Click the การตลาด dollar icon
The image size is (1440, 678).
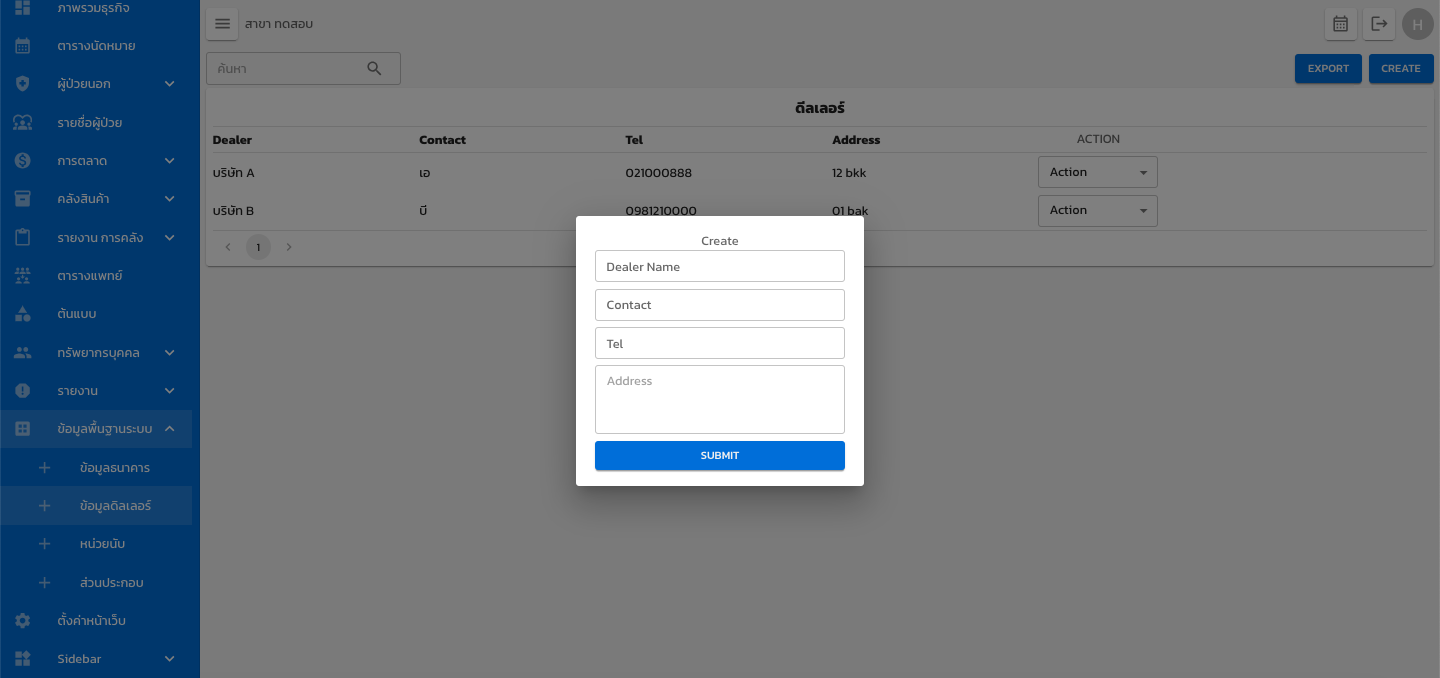click(x=22, y=161)
